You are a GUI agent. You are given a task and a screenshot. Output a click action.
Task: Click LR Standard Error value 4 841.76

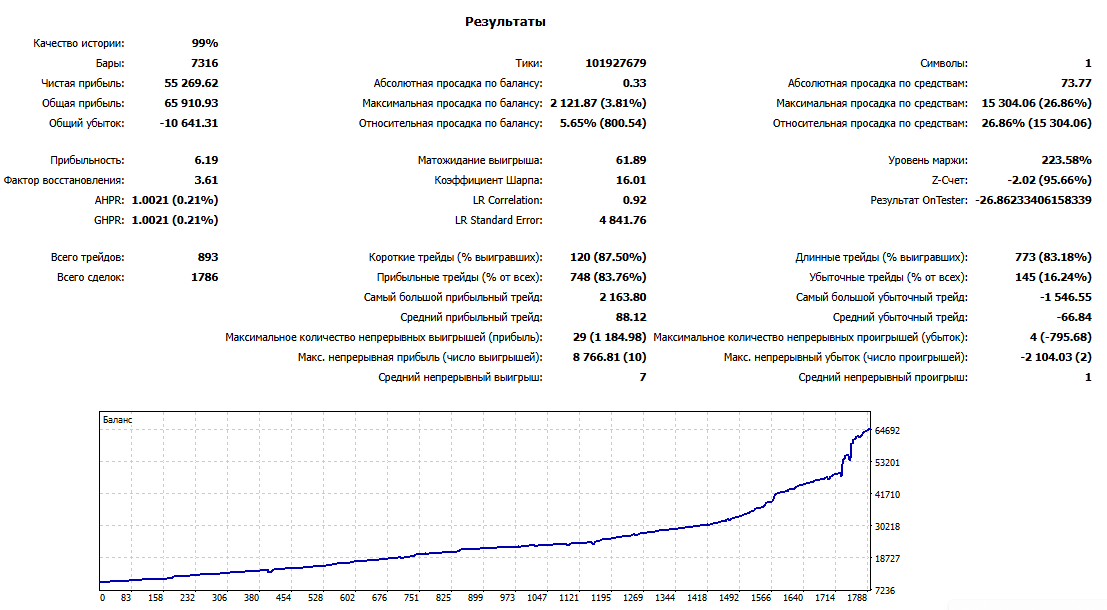pyautogui.click(x=623, y=220)
